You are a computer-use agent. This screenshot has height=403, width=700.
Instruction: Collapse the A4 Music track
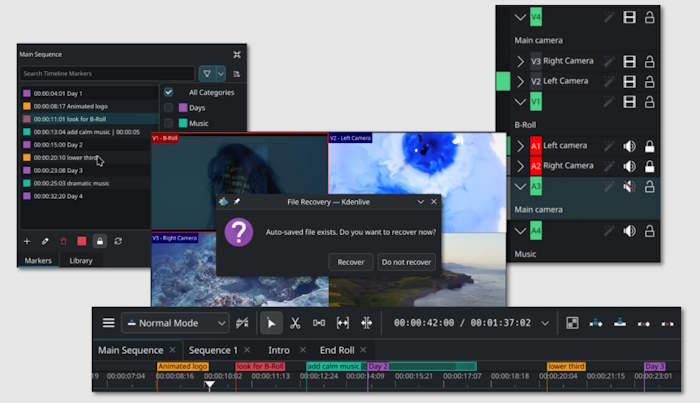pyautogui.click(x=520, y=231)
